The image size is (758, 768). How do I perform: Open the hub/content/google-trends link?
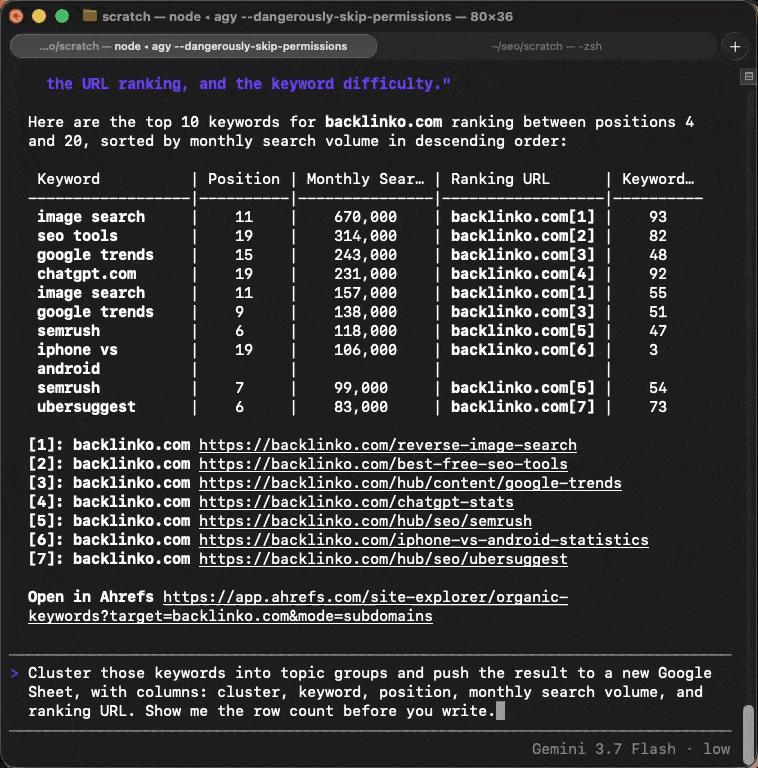tap(410, 483)
